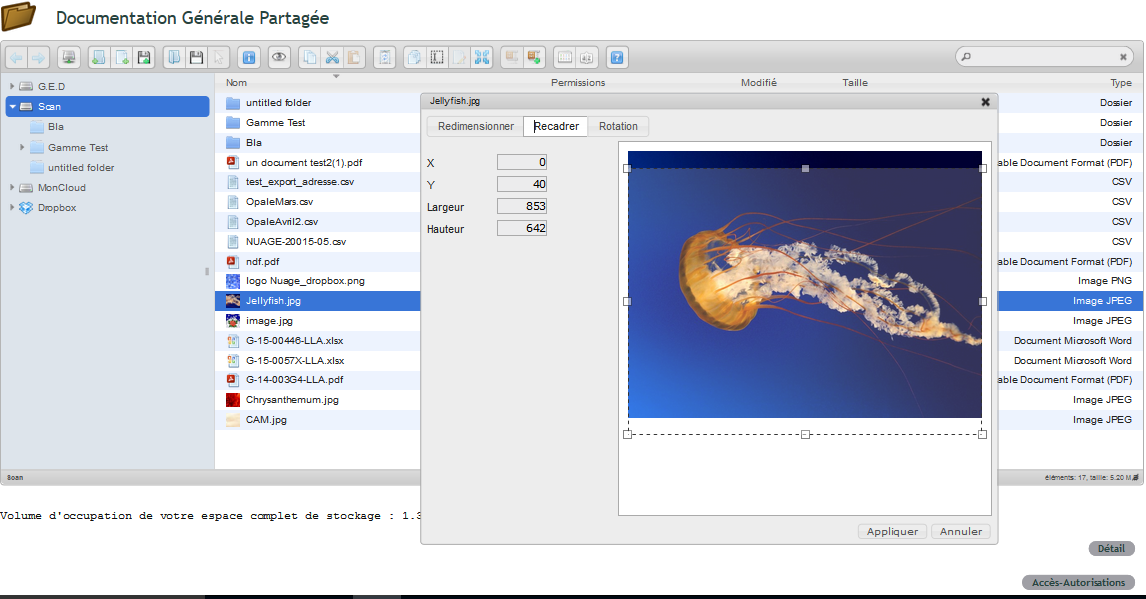Image resolution: width=1146 pixels, height=599 pixels.
Task: Click the floppy disk save icon
Action: tap(196, 57)
